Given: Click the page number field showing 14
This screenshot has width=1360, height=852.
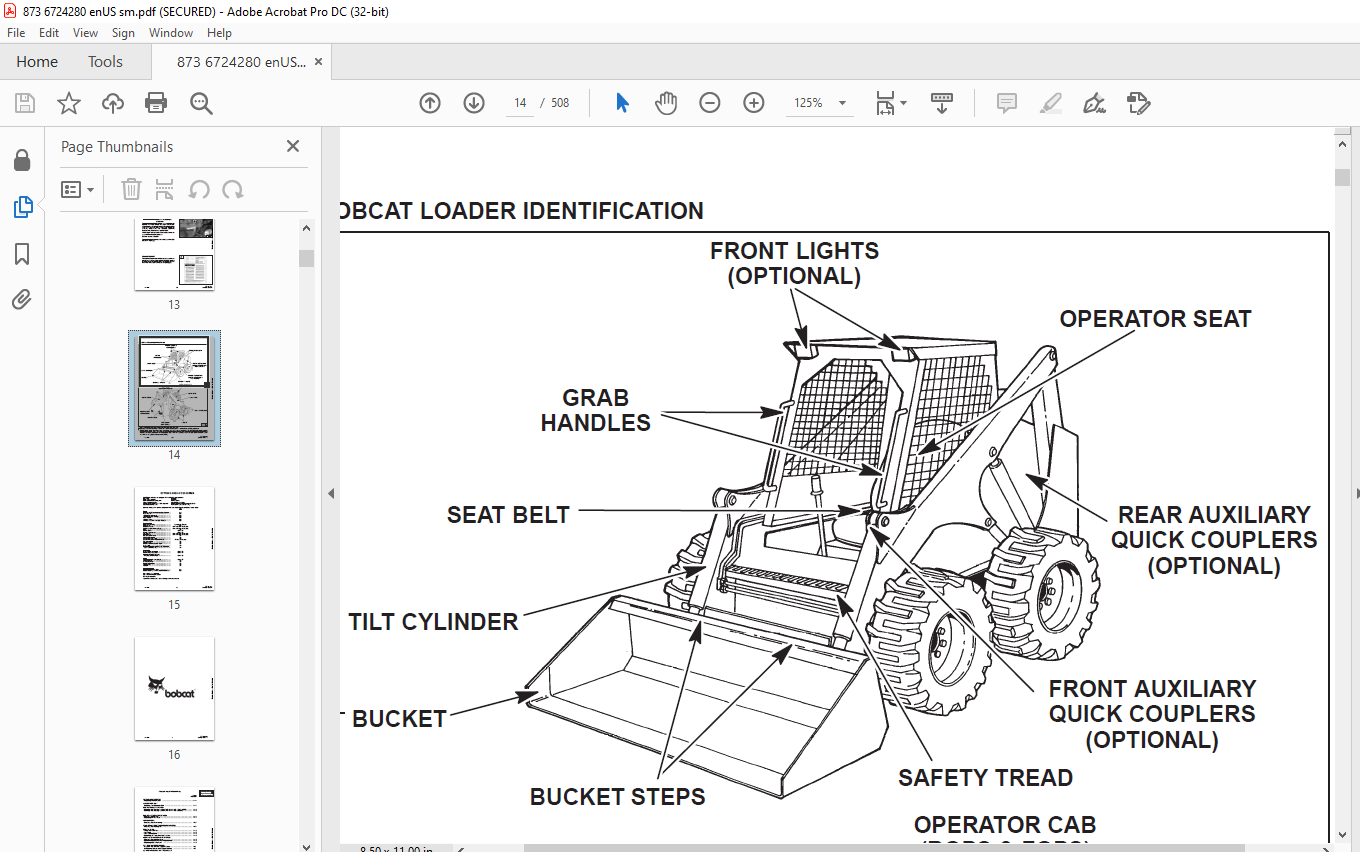Looking at the screenshot, I should [x=520, y=103].
